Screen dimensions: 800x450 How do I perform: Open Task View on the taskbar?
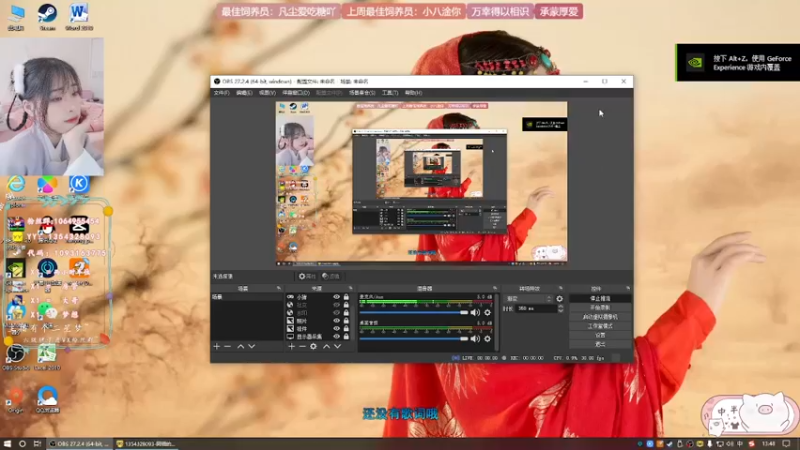(37, 444)
